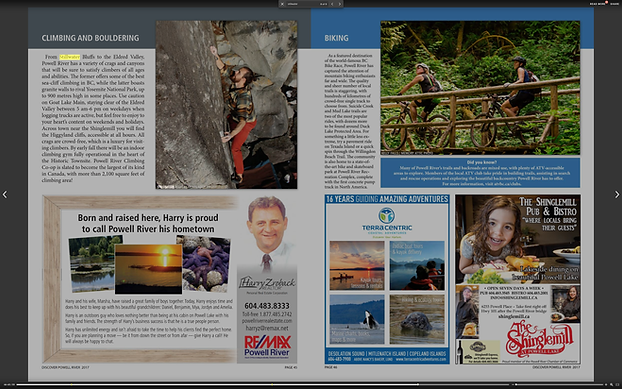Click the 'Did you know?' blue info box

click(x=480, y=173)
